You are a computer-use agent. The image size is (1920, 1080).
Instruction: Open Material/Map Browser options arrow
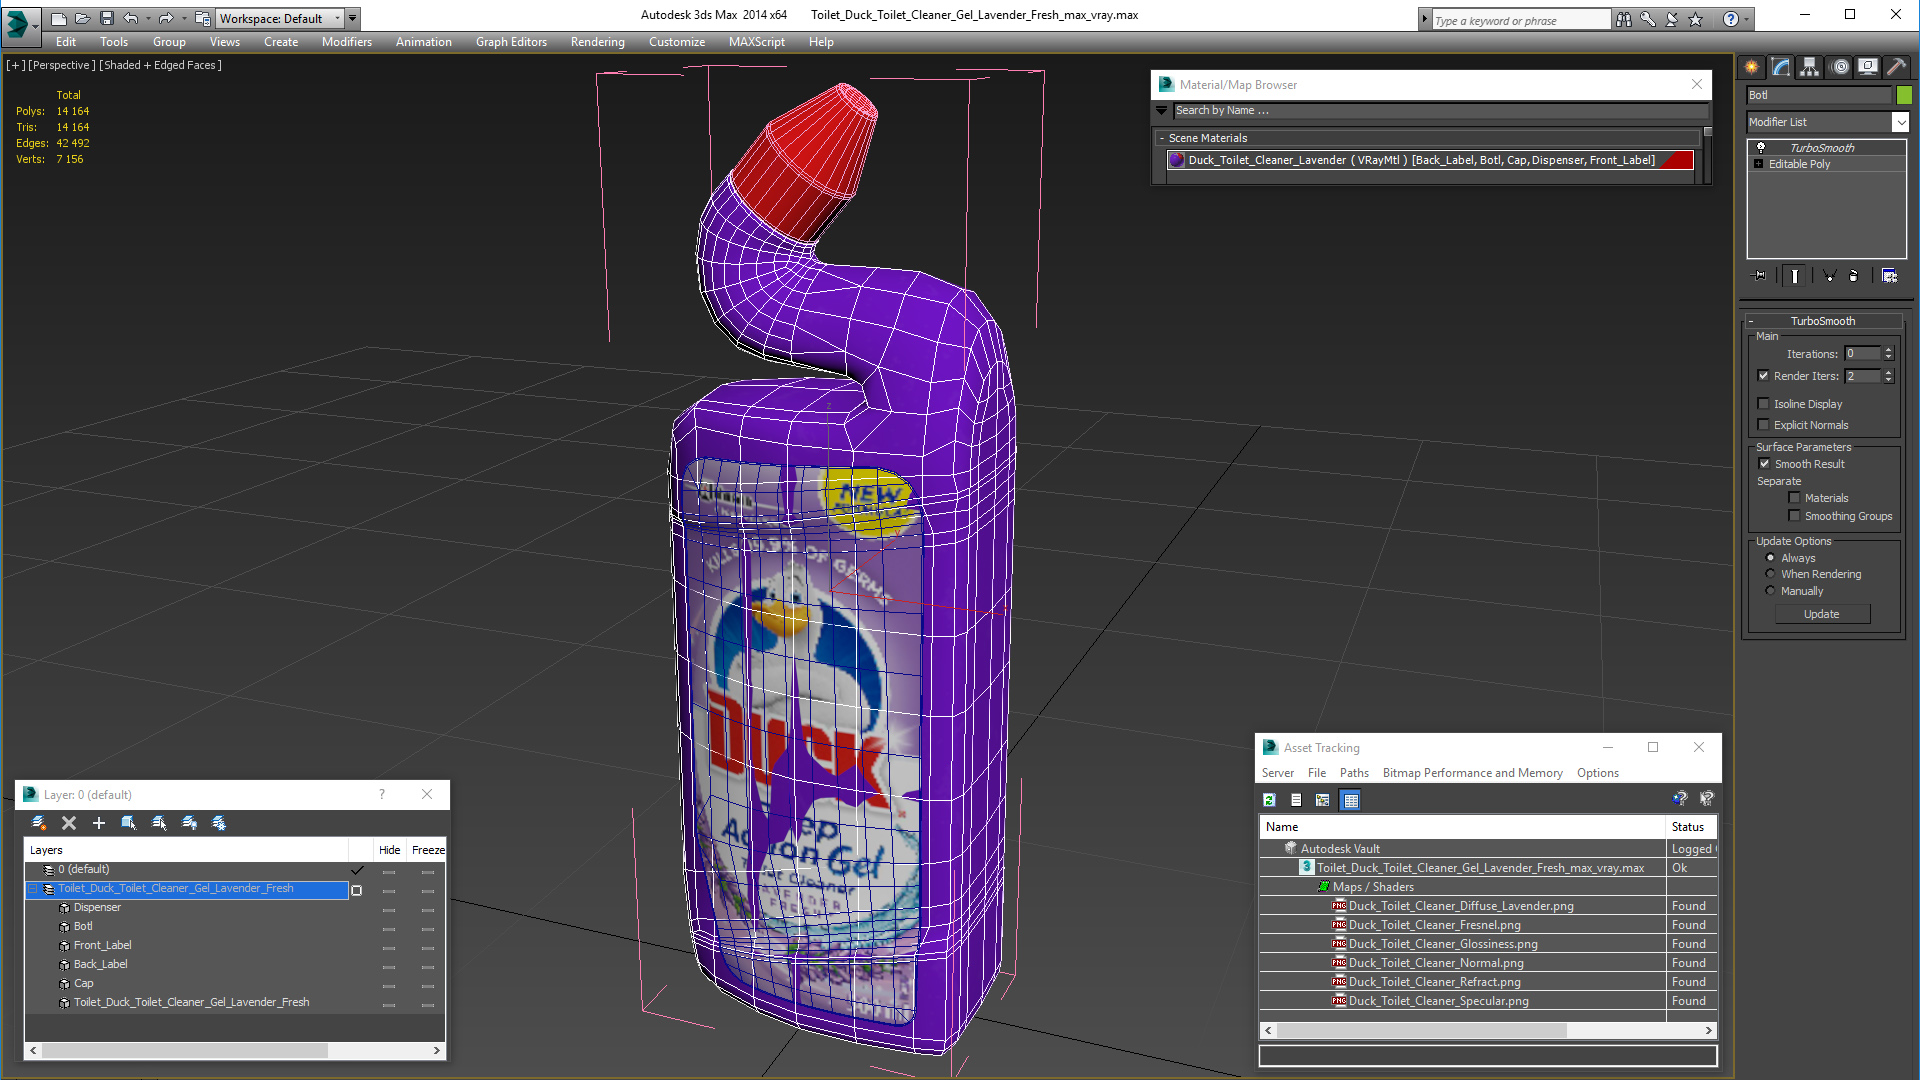click(1162, 111)
